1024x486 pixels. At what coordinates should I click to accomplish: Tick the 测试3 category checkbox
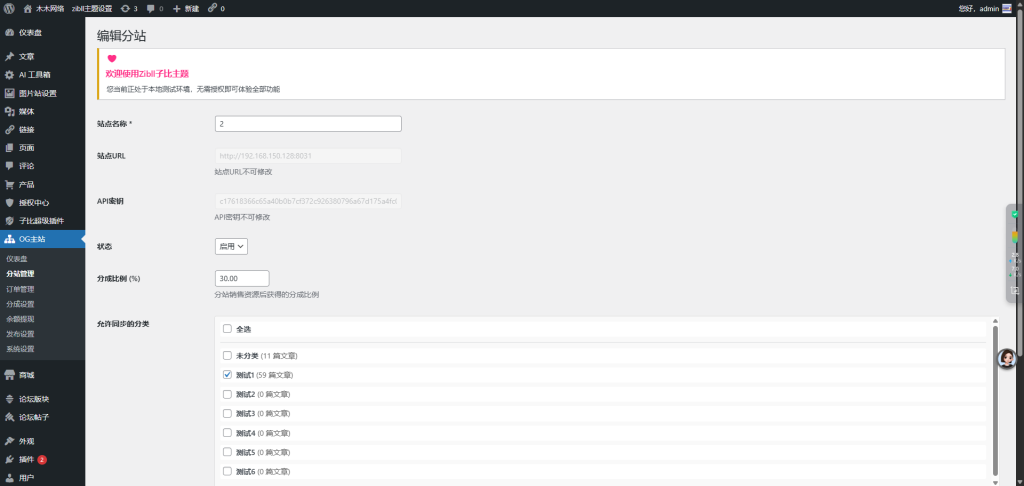pos(227,413)
